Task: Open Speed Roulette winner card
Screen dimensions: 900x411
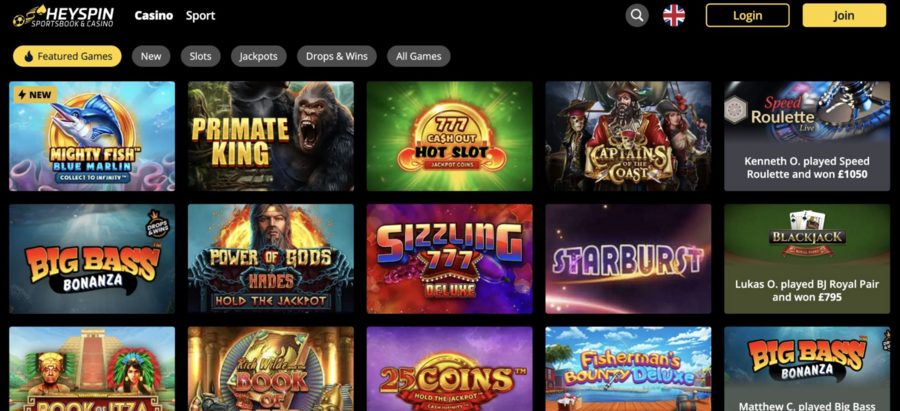Action: (807, 136)
